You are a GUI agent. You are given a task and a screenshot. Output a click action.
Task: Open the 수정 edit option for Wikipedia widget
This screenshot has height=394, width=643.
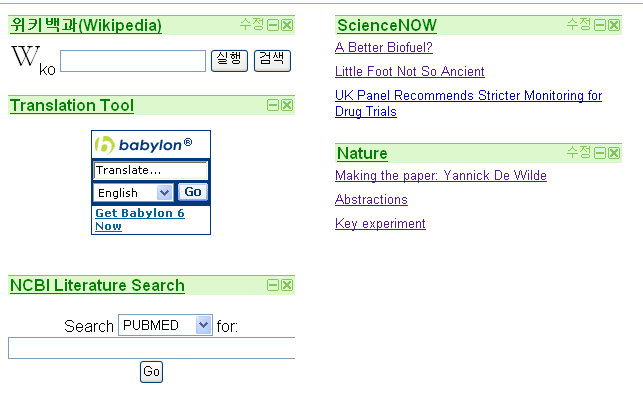coord(252,24)
